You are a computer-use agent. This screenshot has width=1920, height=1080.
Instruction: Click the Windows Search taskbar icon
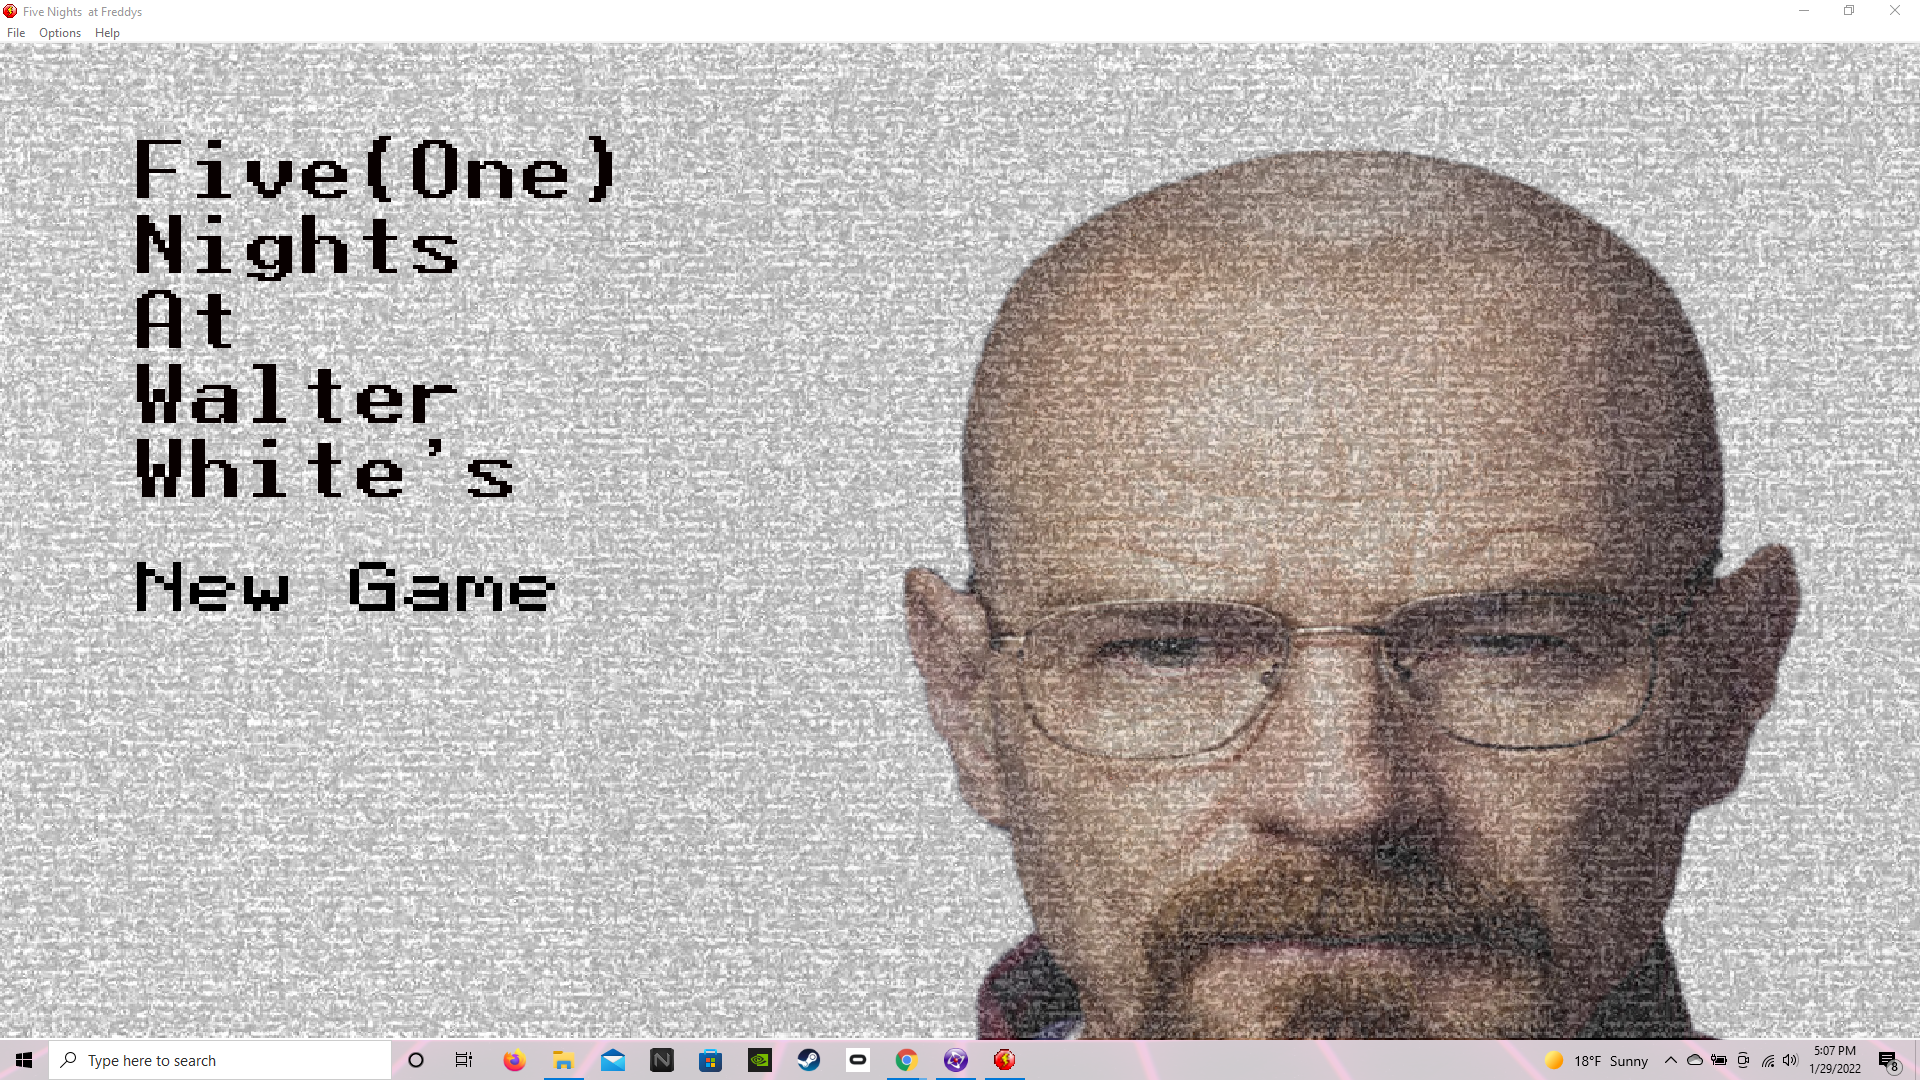pos(69,1059)
